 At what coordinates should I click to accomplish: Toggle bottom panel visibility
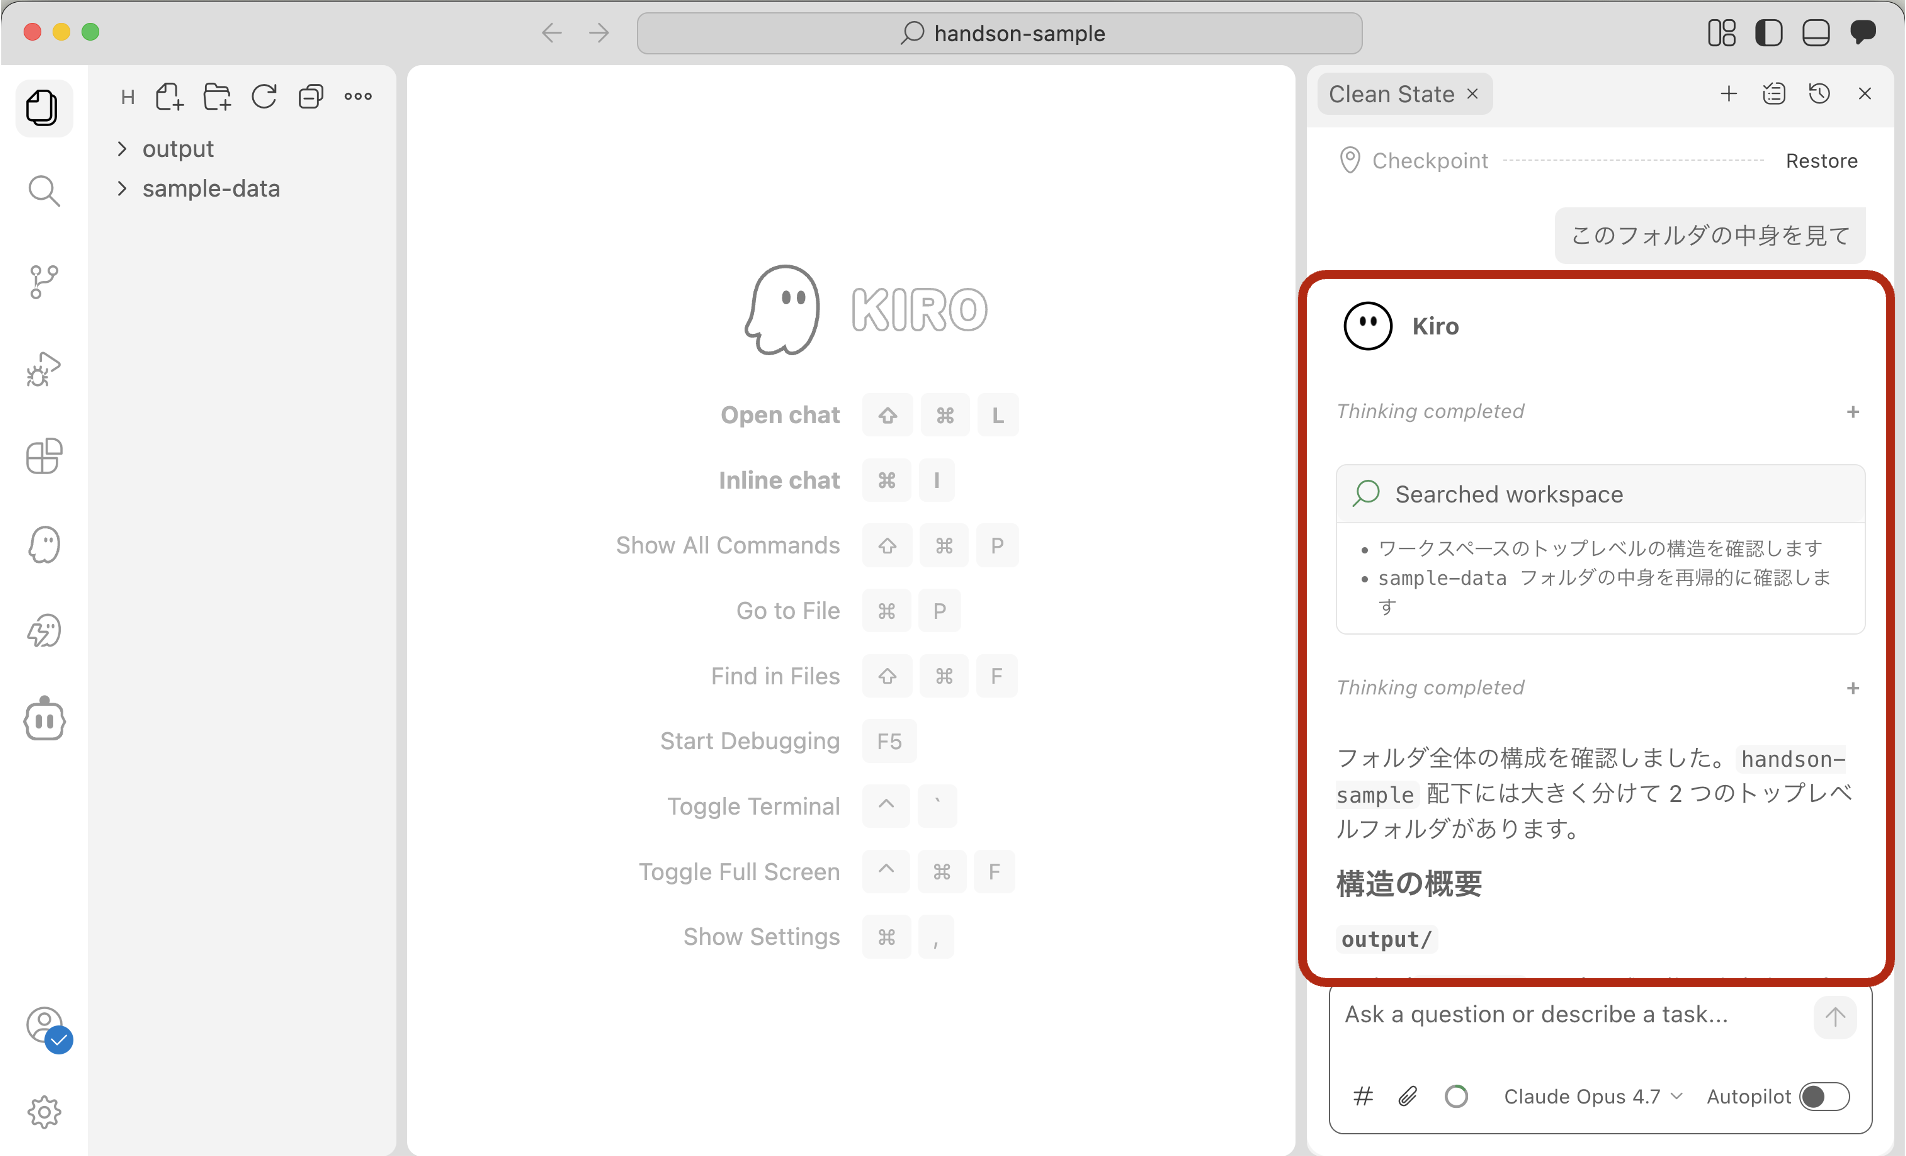coord(1816,33)
